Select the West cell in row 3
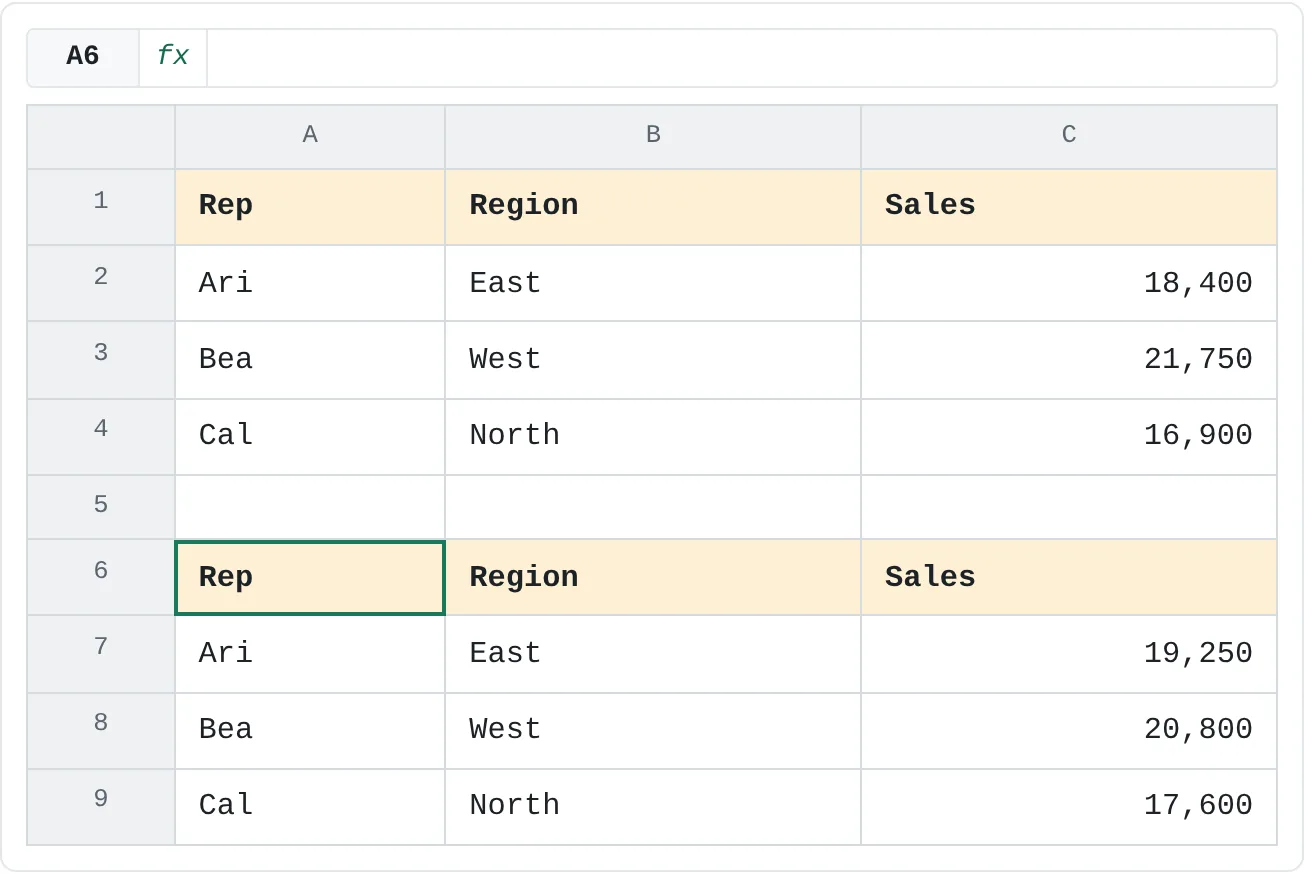Image resolution: width=1304 pixels, height=874 pixels. click(653, 360)
